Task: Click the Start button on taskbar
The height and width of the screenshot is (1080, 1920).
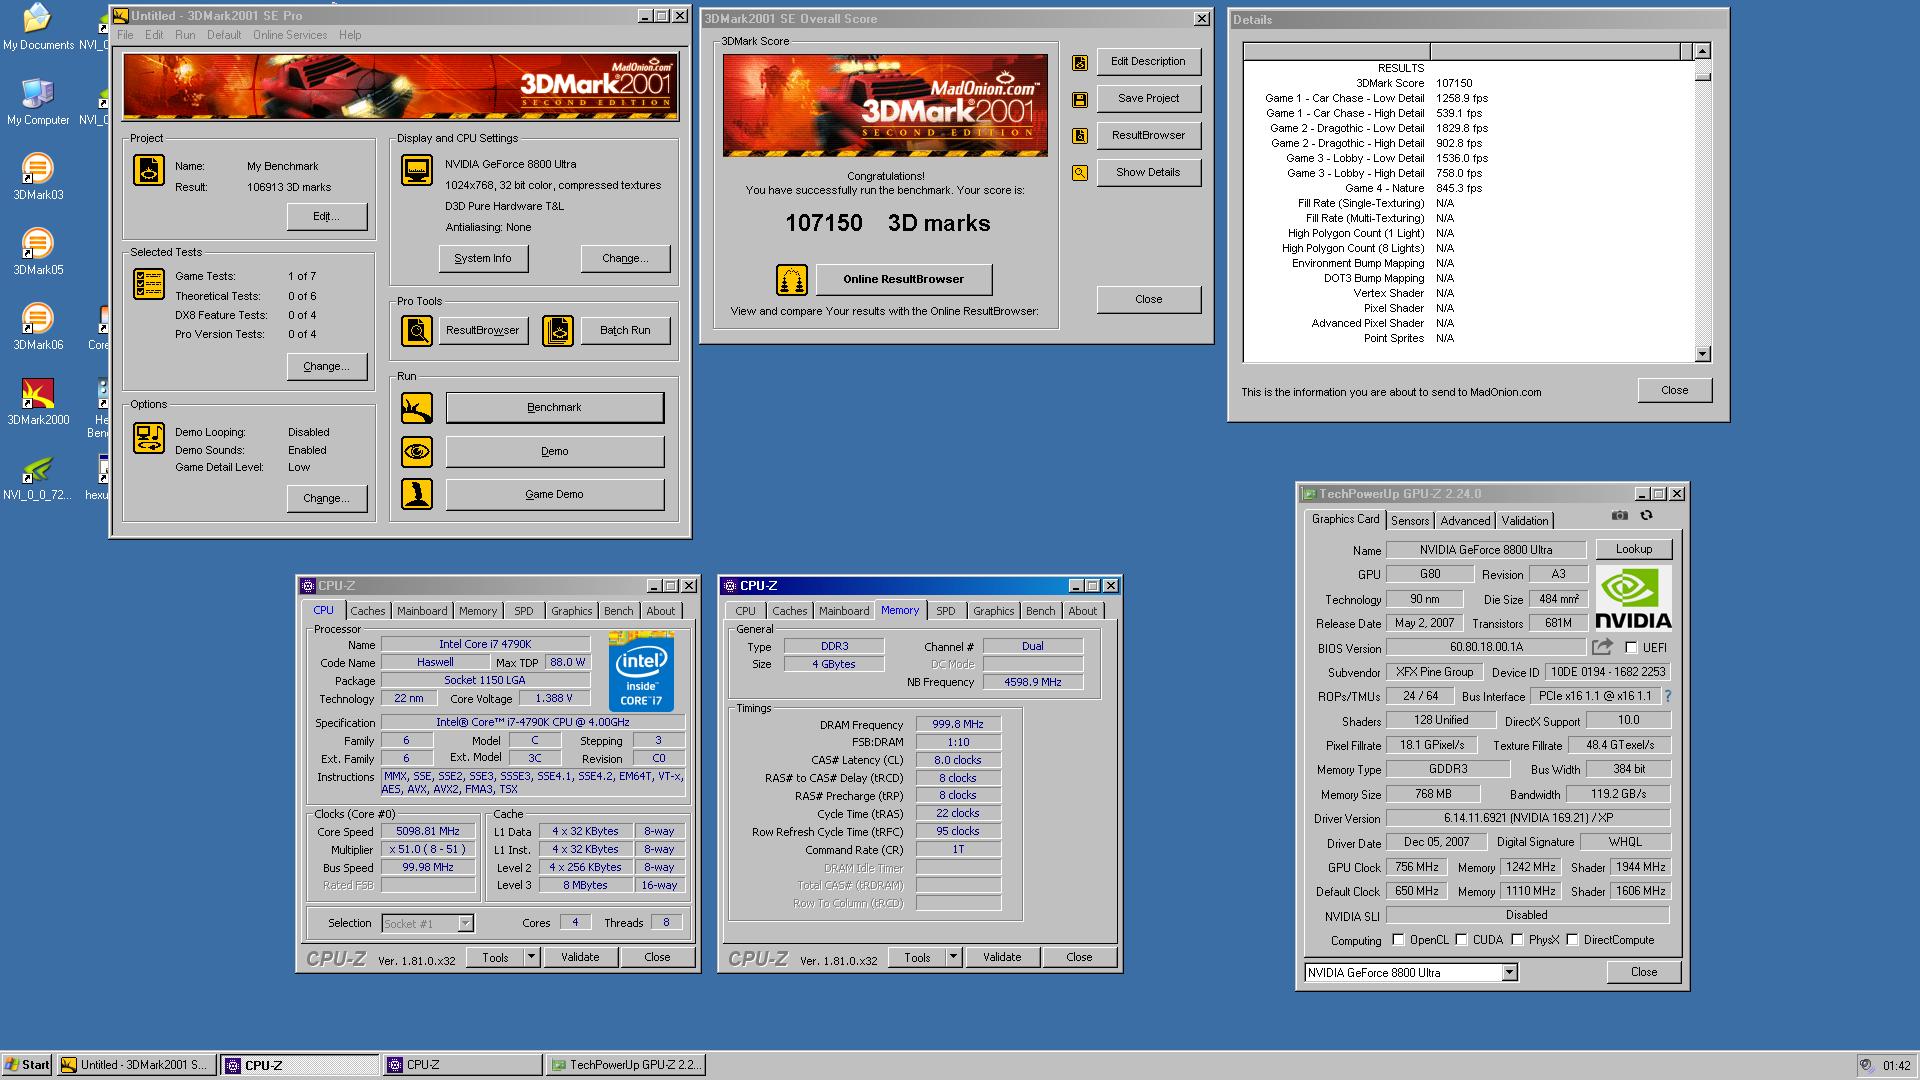Action: pos(27,1065)
